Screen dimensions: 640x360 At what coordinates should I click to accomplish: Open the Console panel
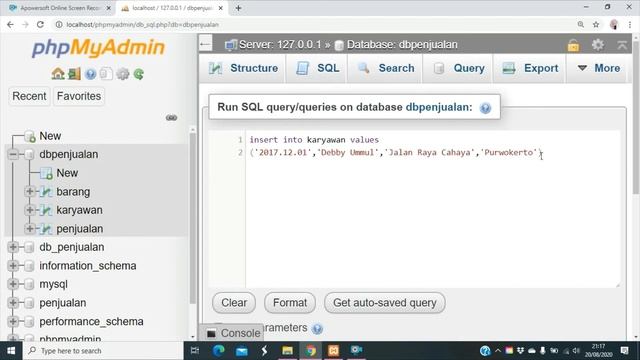(x=233, y=333)
